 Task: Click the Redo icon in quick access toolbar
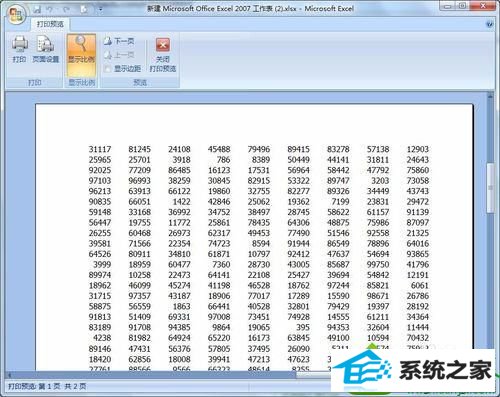pos(66,9)
